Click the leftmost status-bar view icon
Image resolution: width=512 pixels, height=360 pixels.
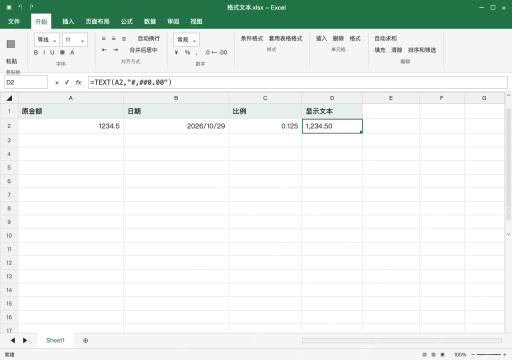click(424, 355)
